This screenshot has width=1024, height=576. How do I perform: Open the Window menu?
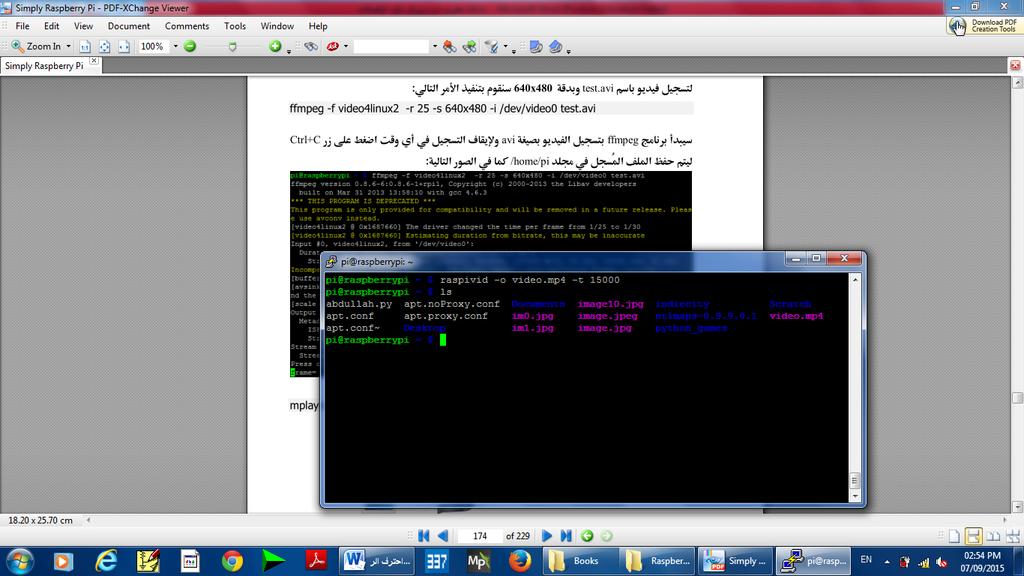277,26
